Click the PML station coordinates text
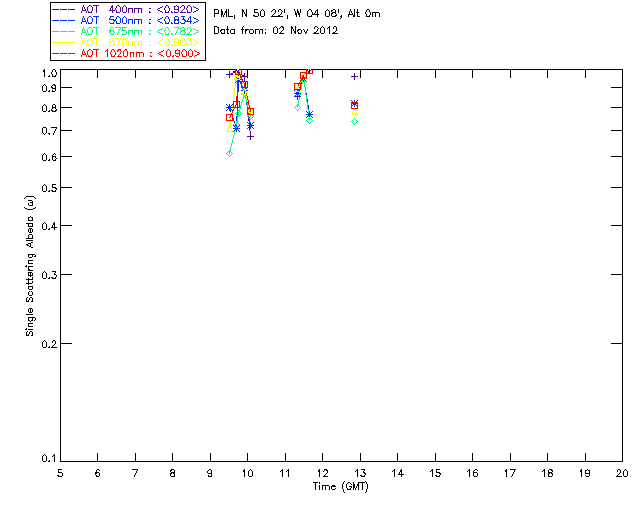The height and width of the screenshot is (512, 640). [297, 13]
